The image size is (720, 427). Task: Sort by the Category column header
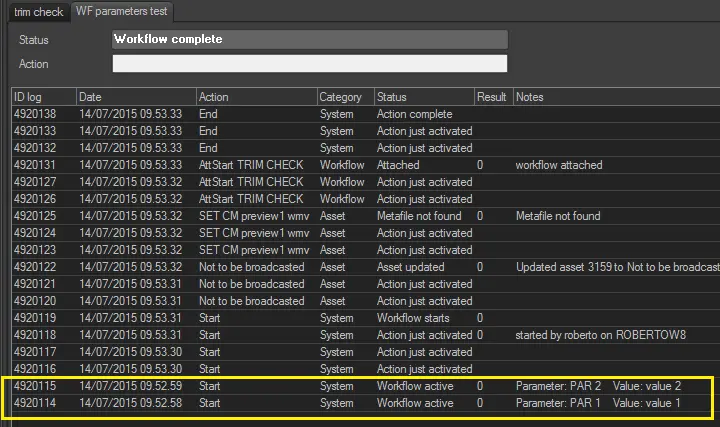pyautogui.click(x=344, y=97)
